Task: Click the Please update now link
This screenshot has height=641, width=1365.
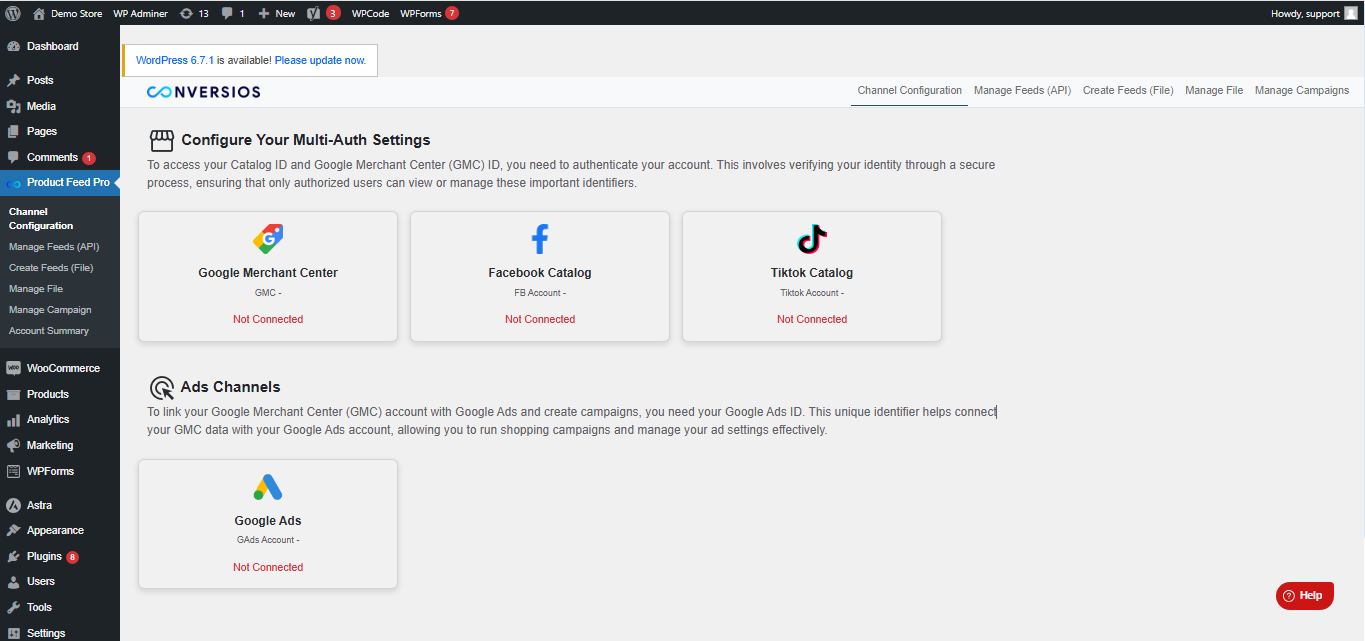Action: (x=320, y=60)
